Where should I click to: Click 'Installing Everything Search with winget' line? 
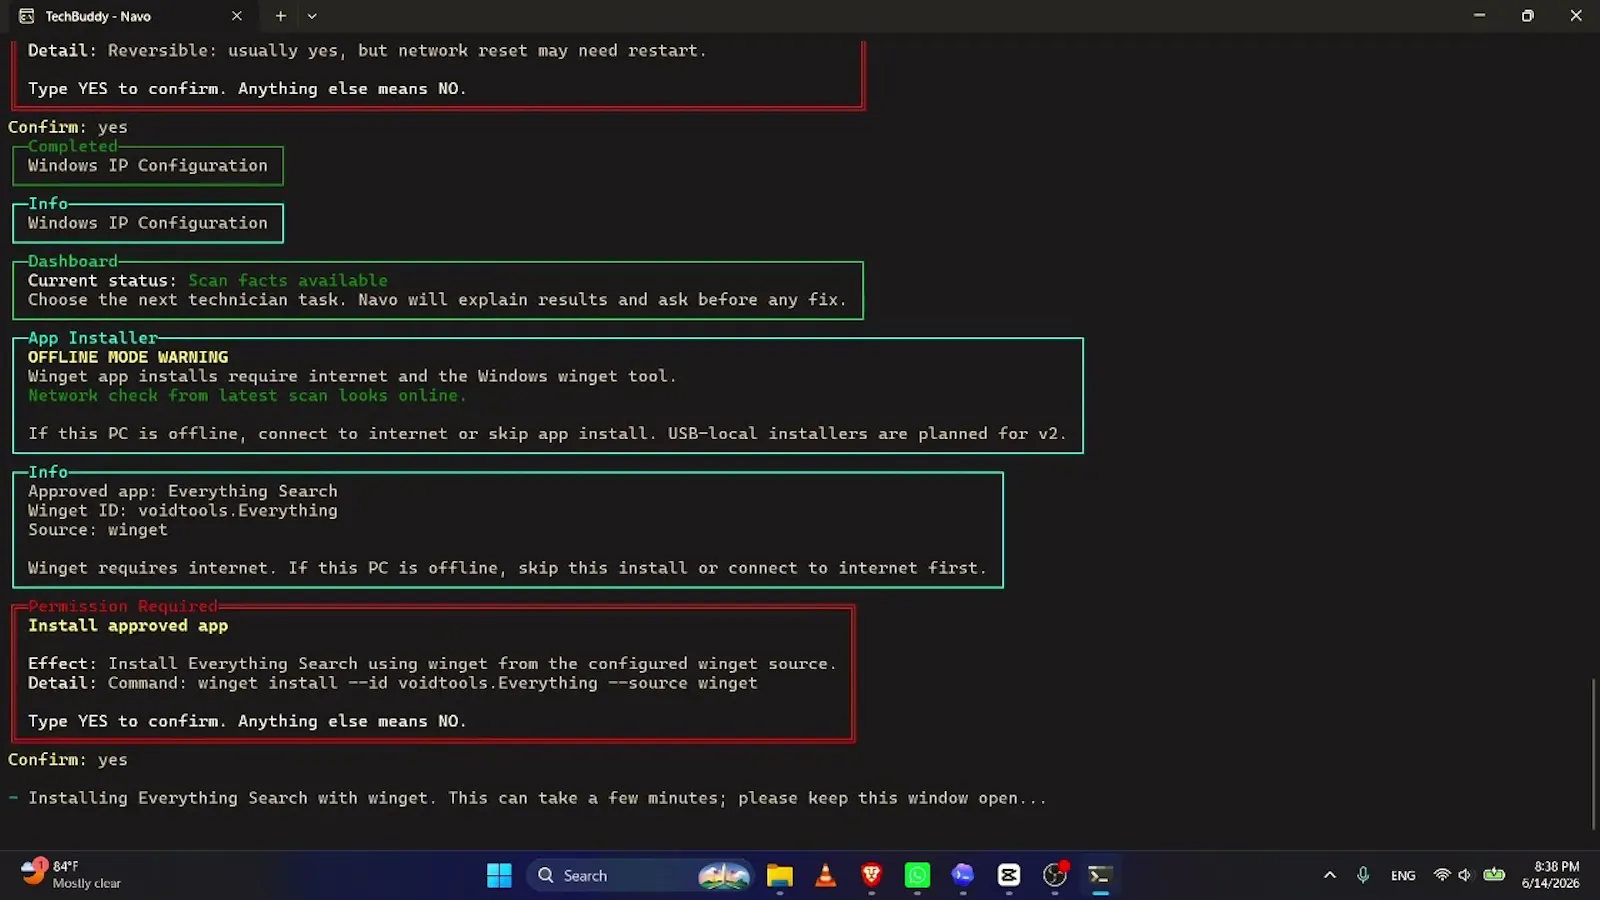(537, 798)
